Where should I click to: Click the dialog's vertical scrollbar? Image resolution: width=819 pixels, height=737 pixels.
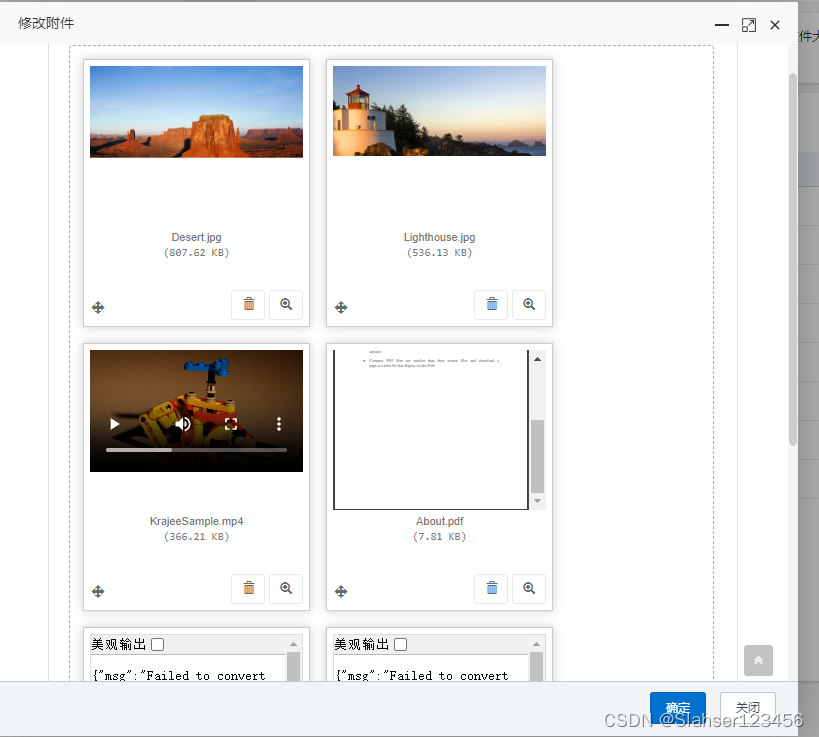pyautogui.click(x=793, y=260)
